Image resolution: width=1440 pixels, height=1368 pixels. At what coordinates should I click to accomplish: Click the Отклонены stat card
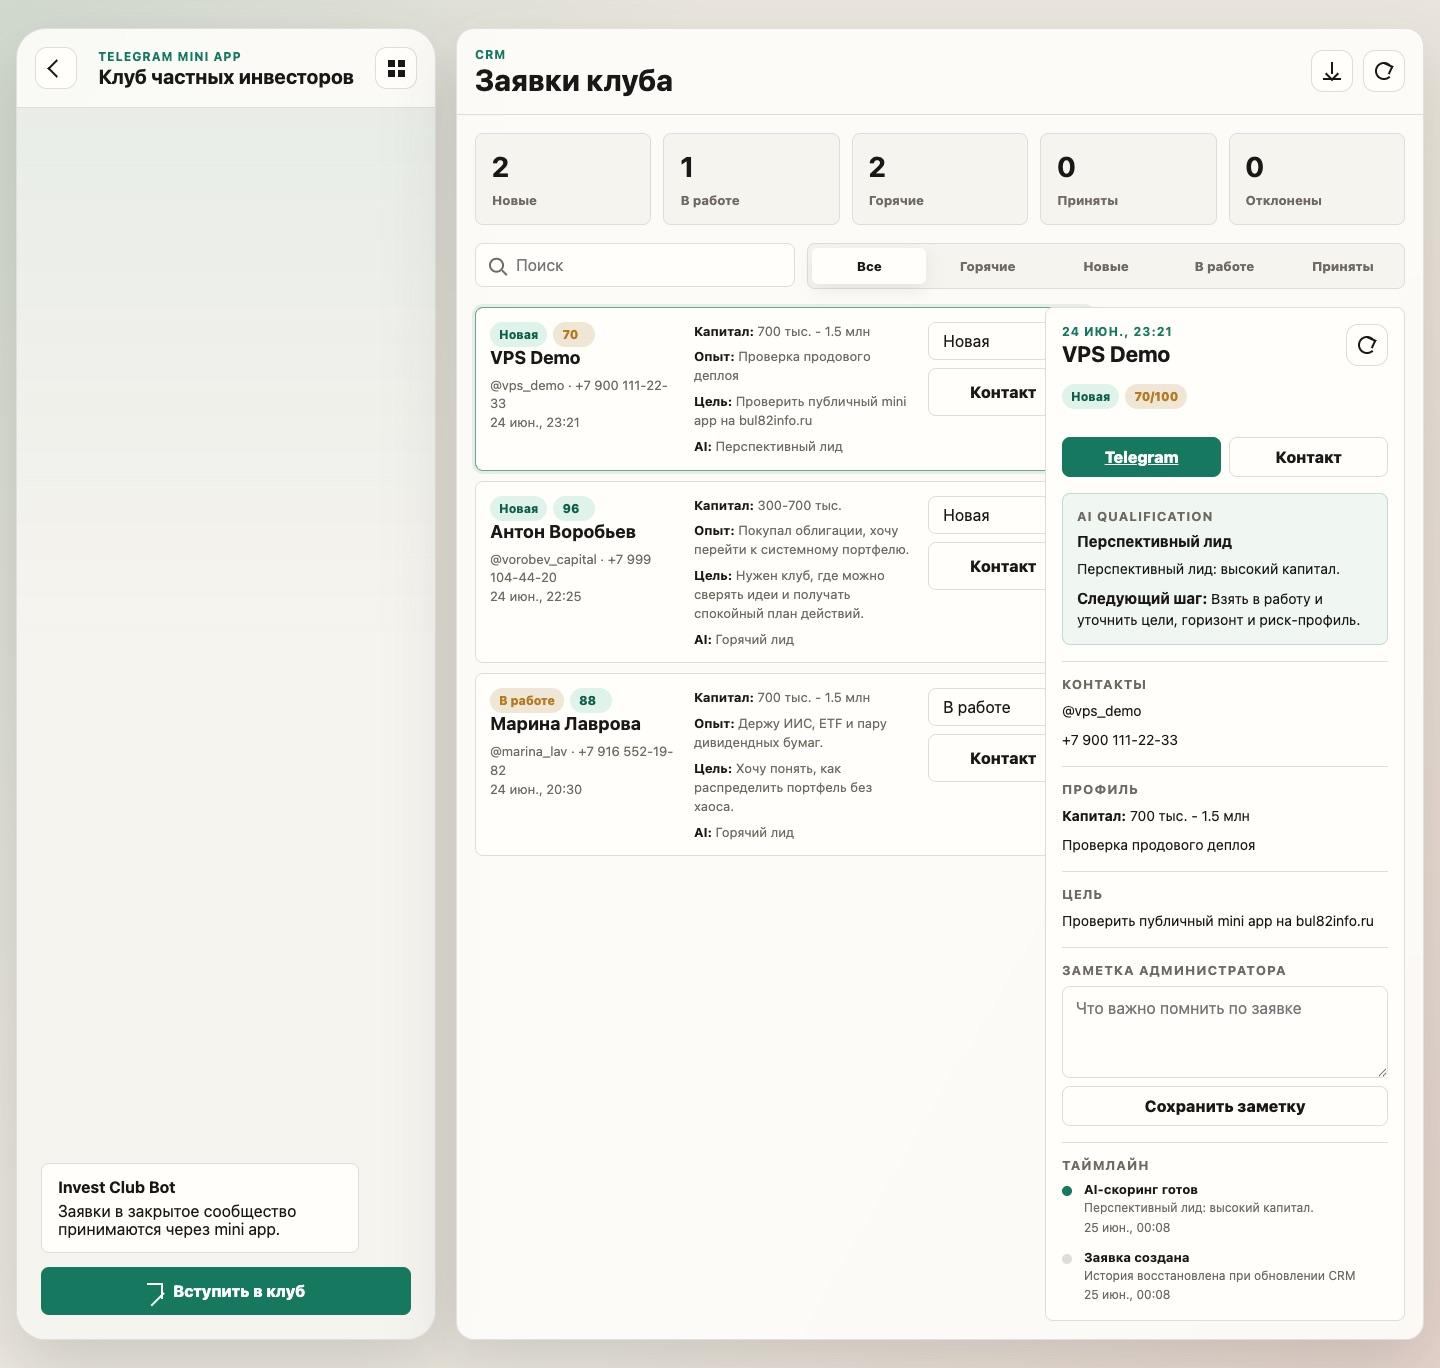pyautogui.click(x=1317, y=179)
